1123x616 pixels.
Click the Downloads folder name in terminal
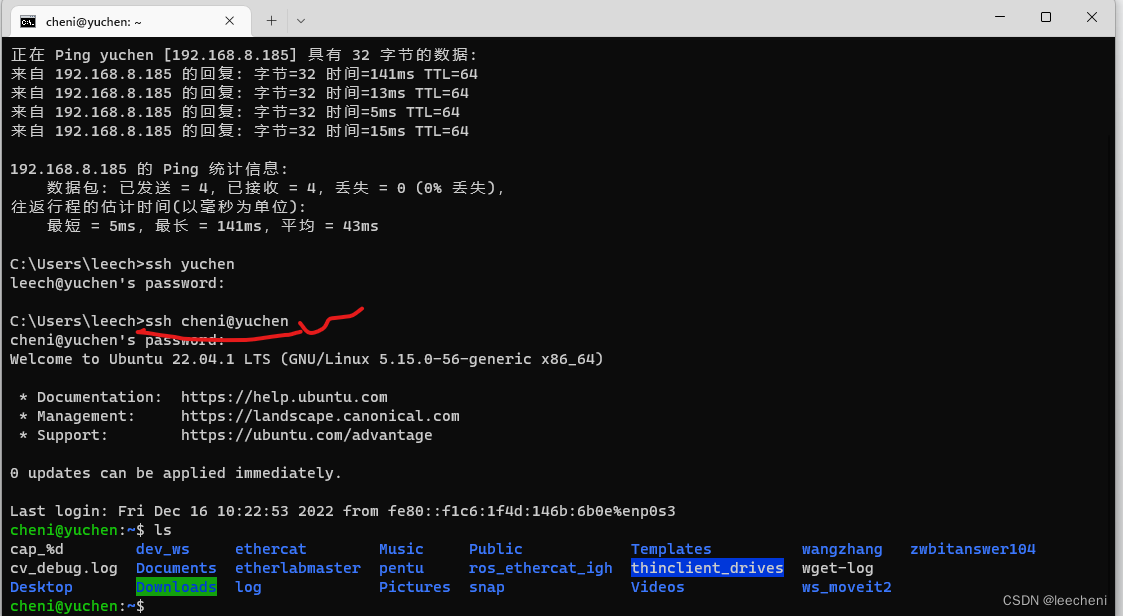pos(176,586)
